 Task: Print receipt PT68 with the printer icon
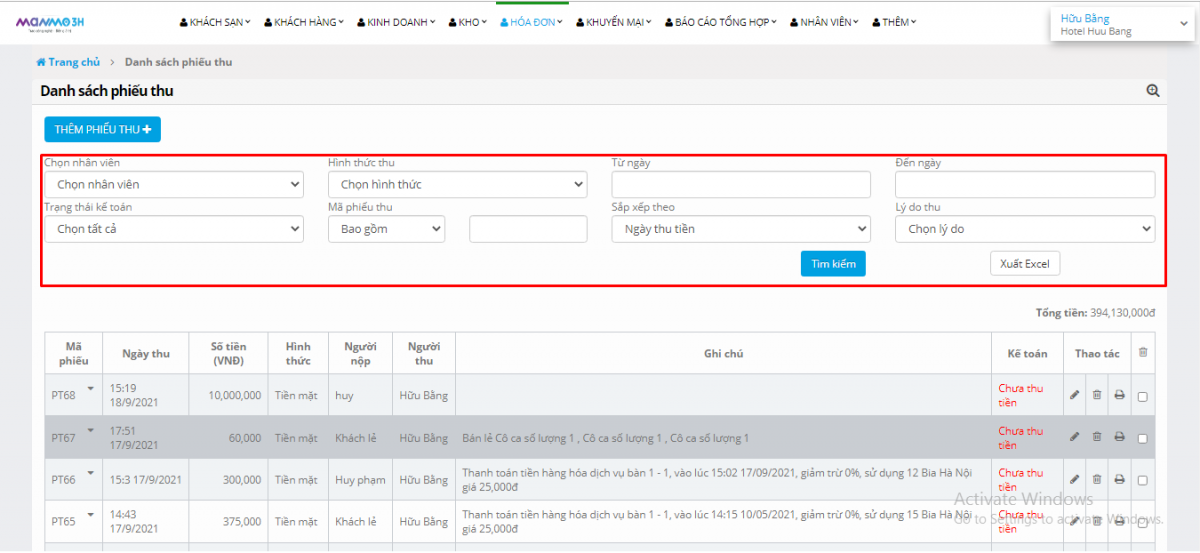point(1119,395)
